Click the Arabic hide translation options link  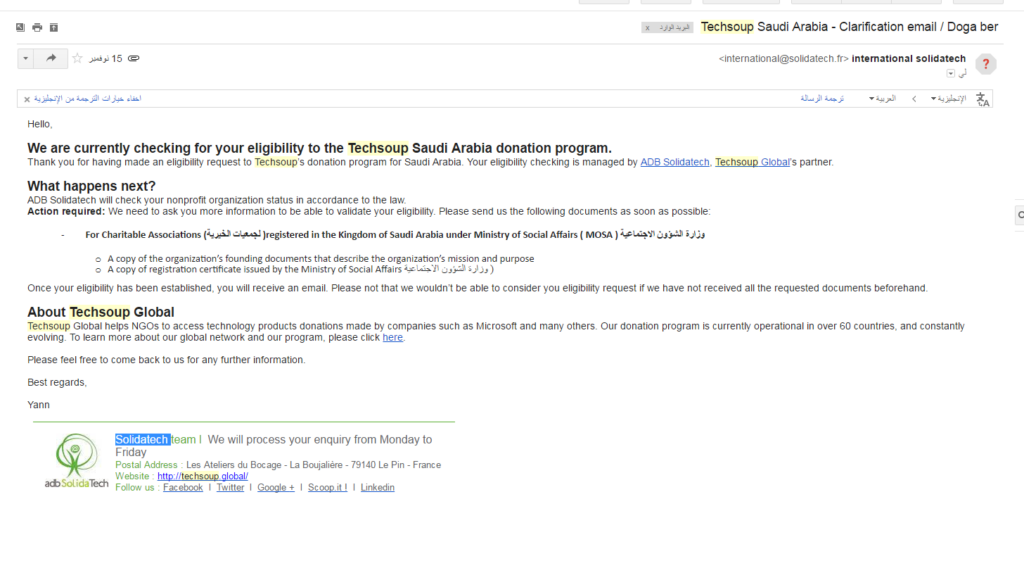click(88, 99)
